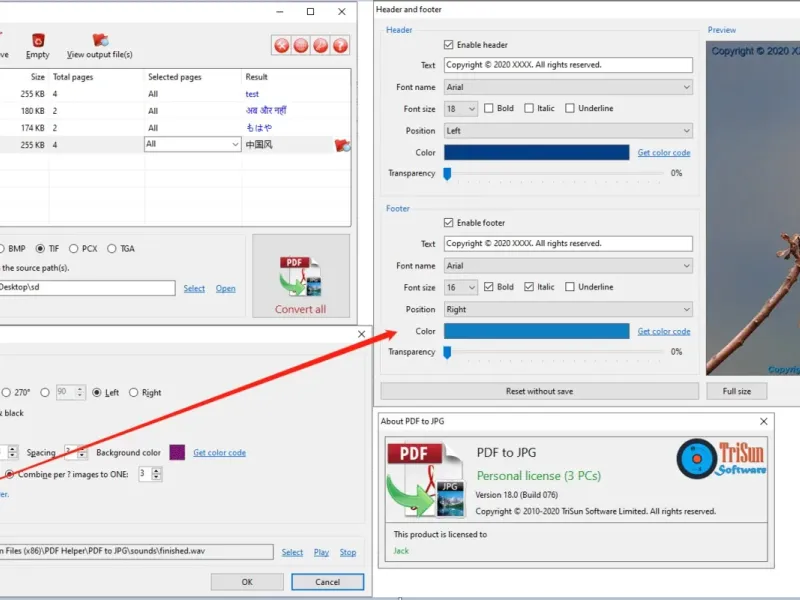
Task: Click Footer Get color code link
Action: pyautogui.click(x=664, y=331)
